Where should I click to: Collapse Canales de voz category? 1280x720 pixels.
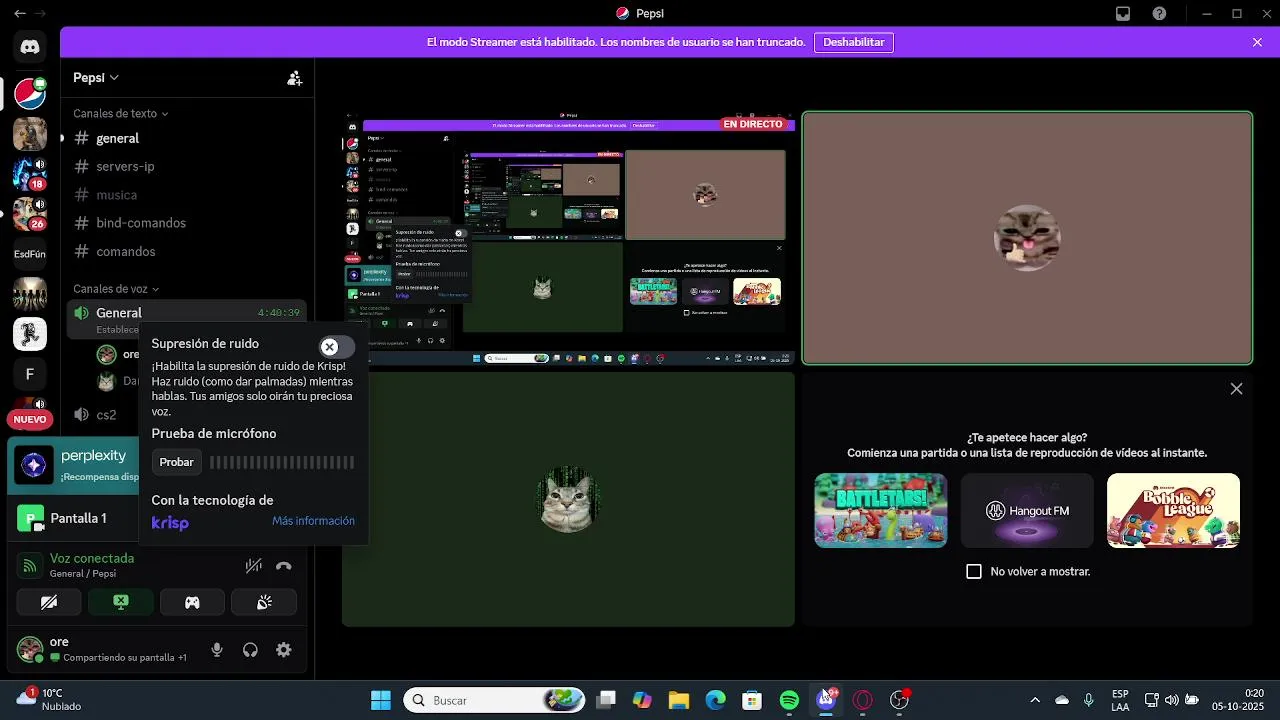click(116, 289)
